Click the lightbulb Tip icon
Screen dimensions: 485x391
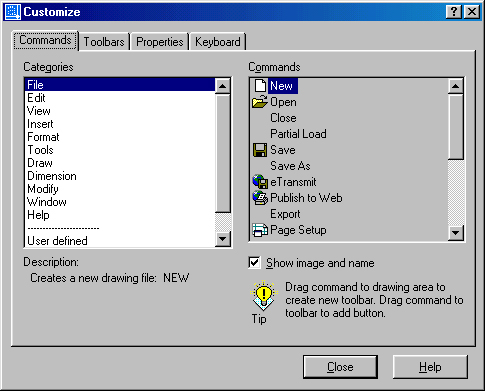264,295
